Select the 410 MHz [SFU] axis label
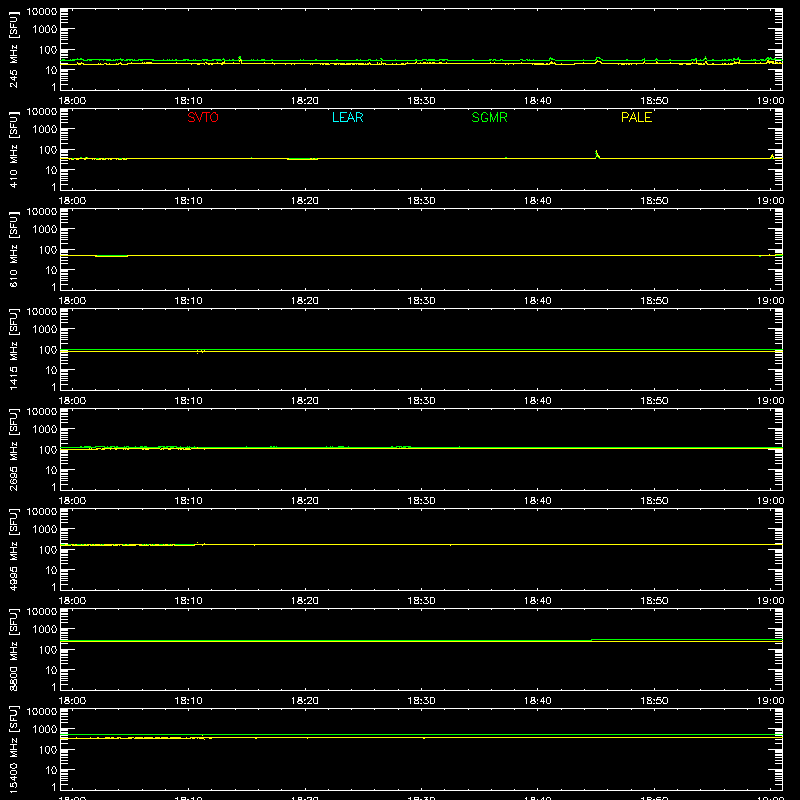Screen dimensions: 800x800 pyautogui.click(x=13, y=150)
